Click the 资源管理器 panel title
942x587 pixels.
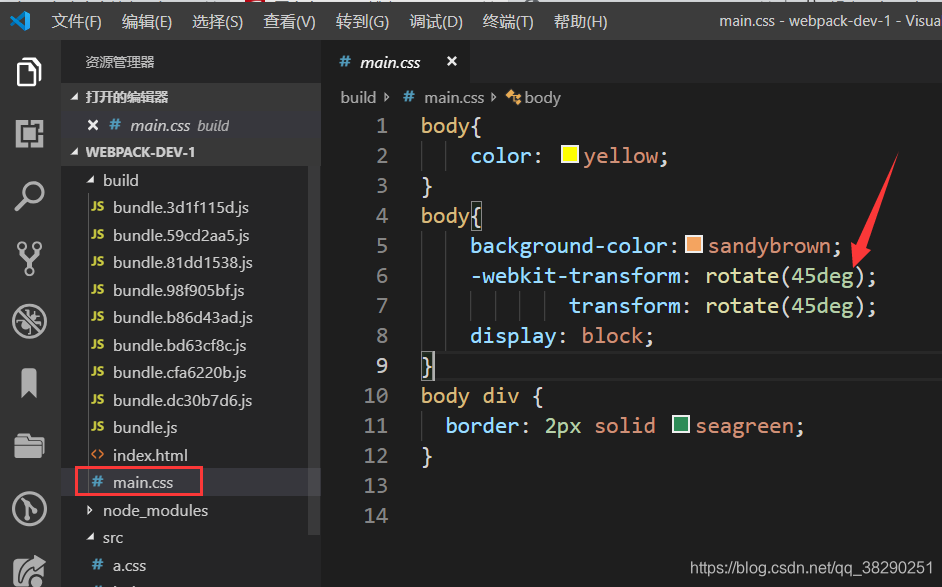[x=120, y=62]
